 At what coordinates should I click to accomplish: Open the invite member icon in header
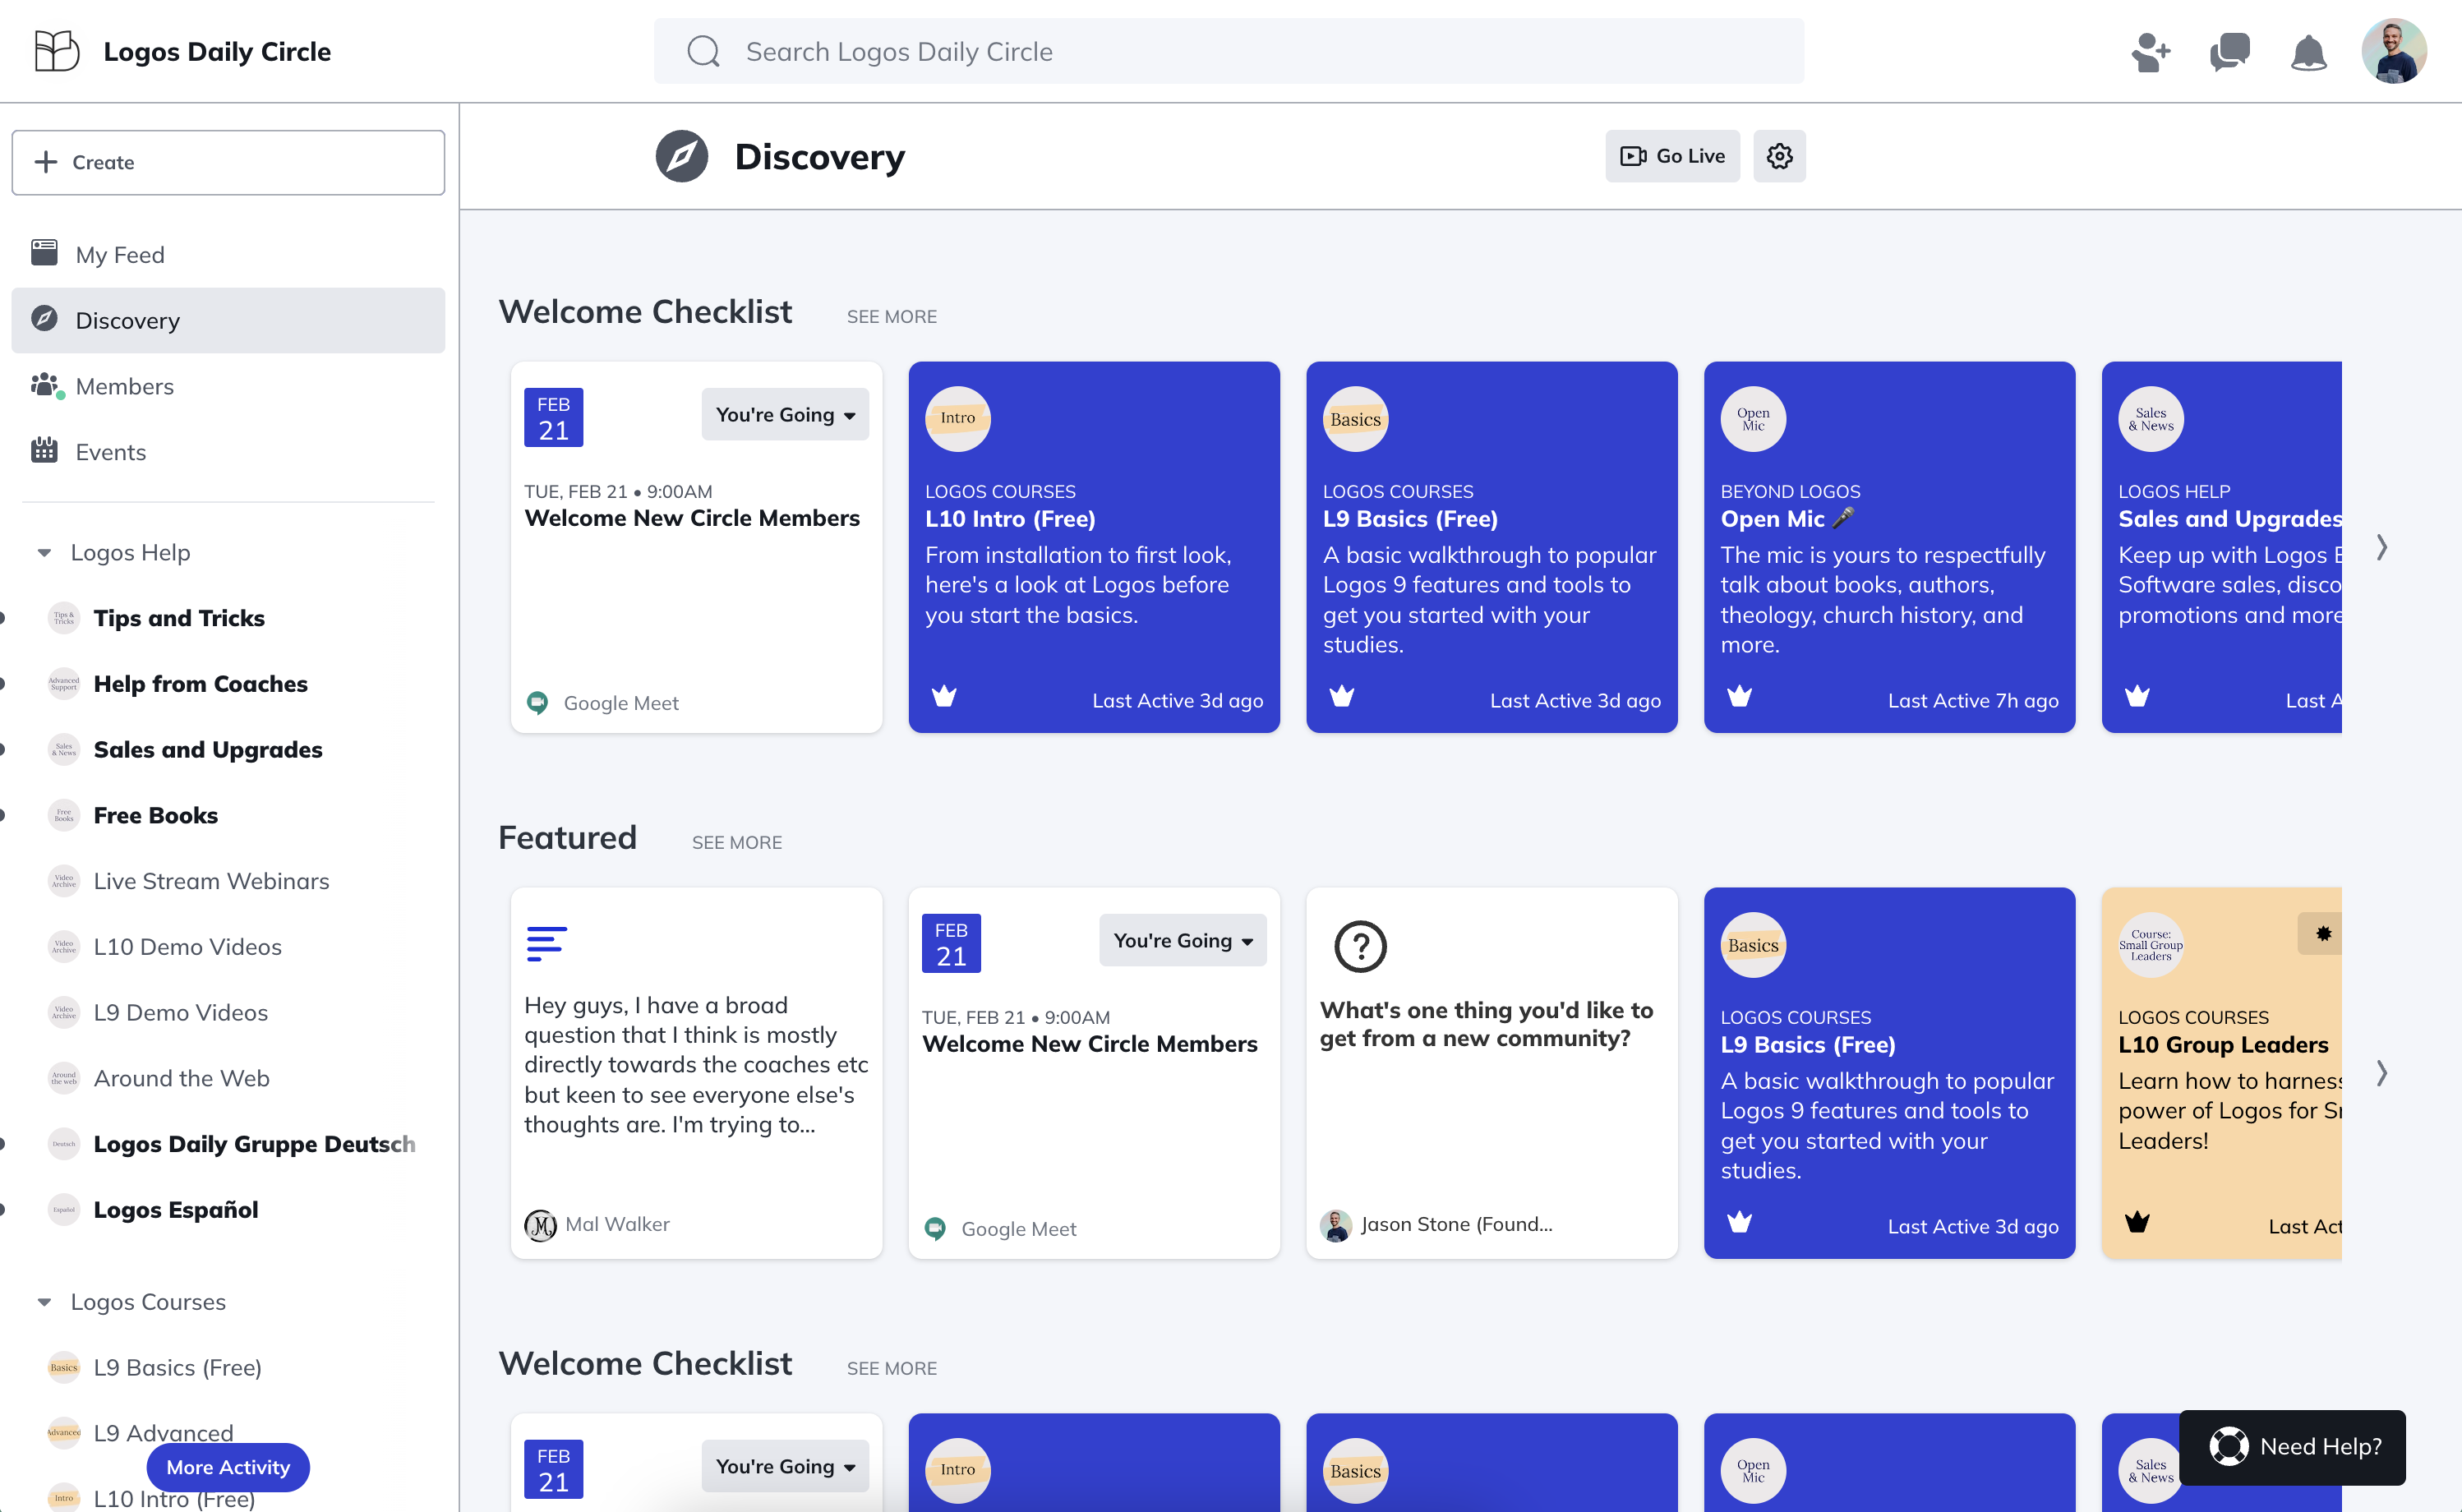2150,52
